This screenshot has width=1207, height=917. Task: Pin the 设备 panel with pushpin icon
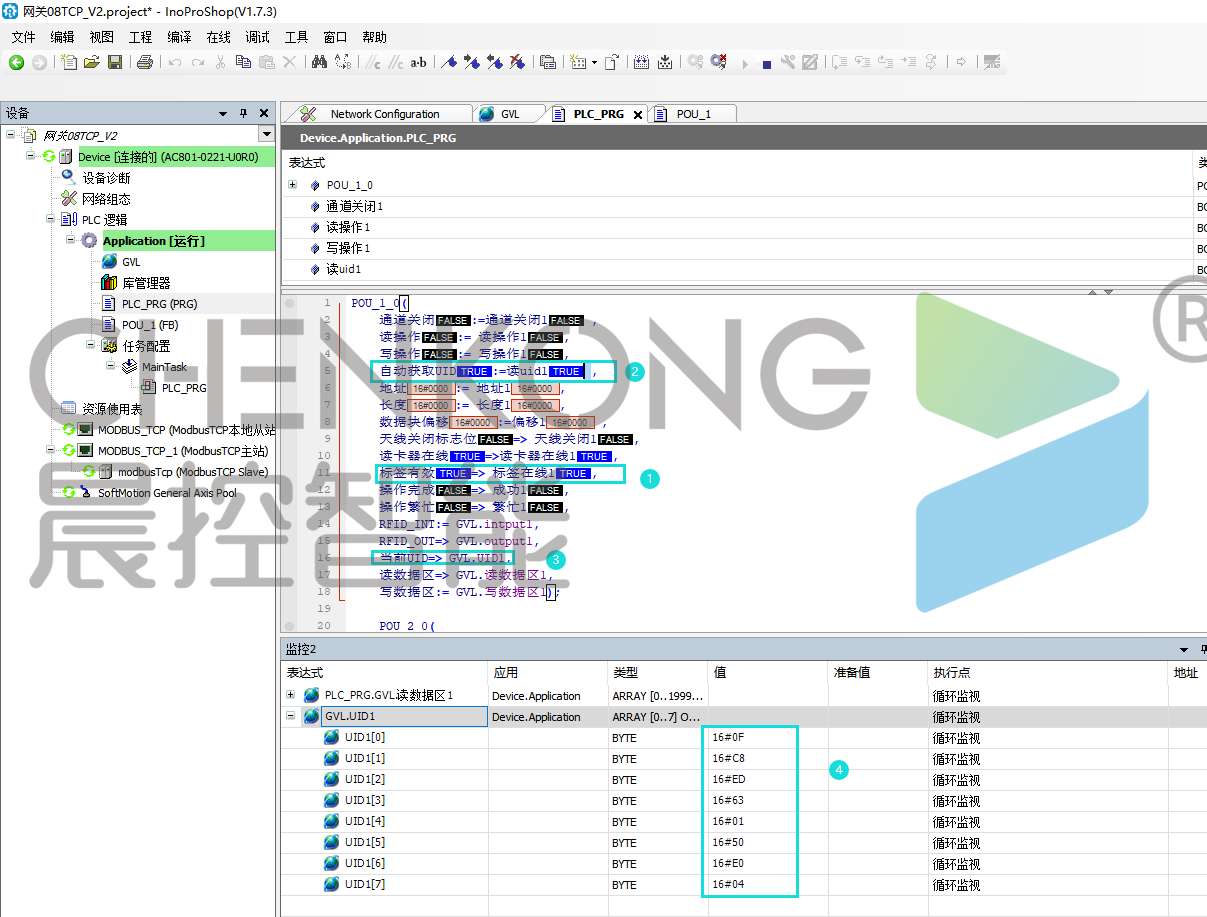tap(243, 113)
